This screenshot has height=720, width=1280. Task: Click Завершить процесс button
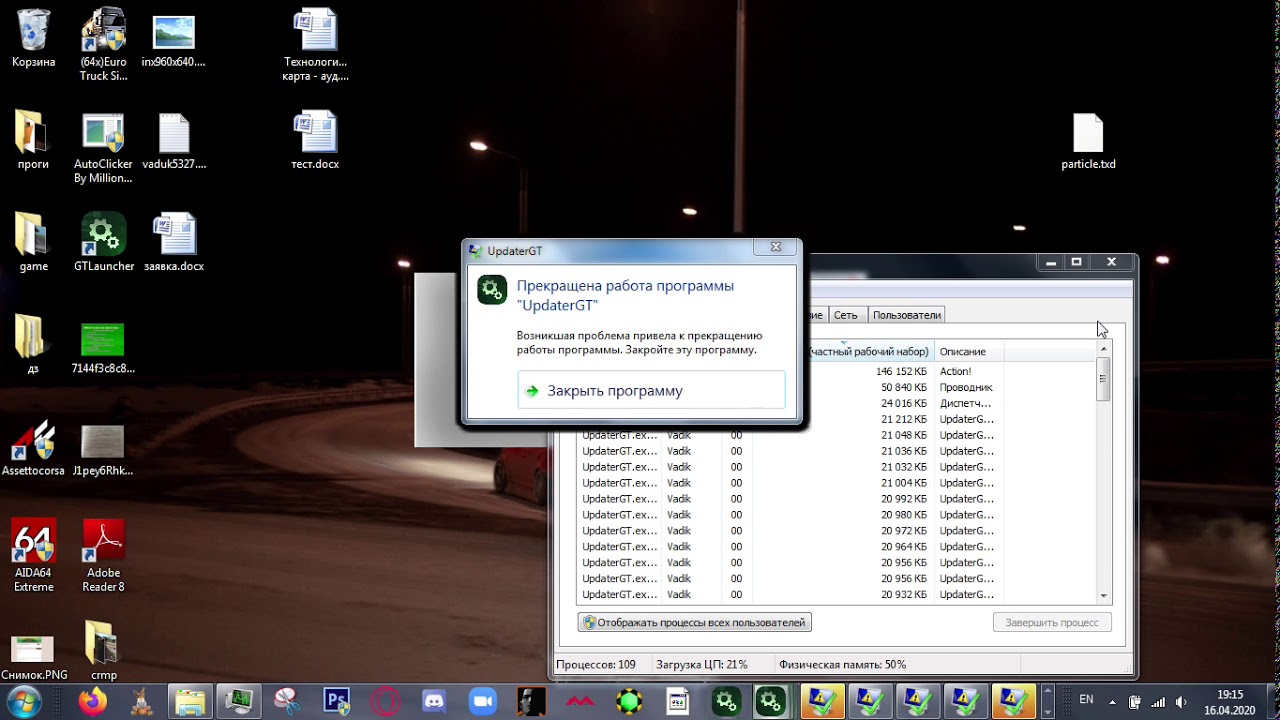(x=1051, y=622)
